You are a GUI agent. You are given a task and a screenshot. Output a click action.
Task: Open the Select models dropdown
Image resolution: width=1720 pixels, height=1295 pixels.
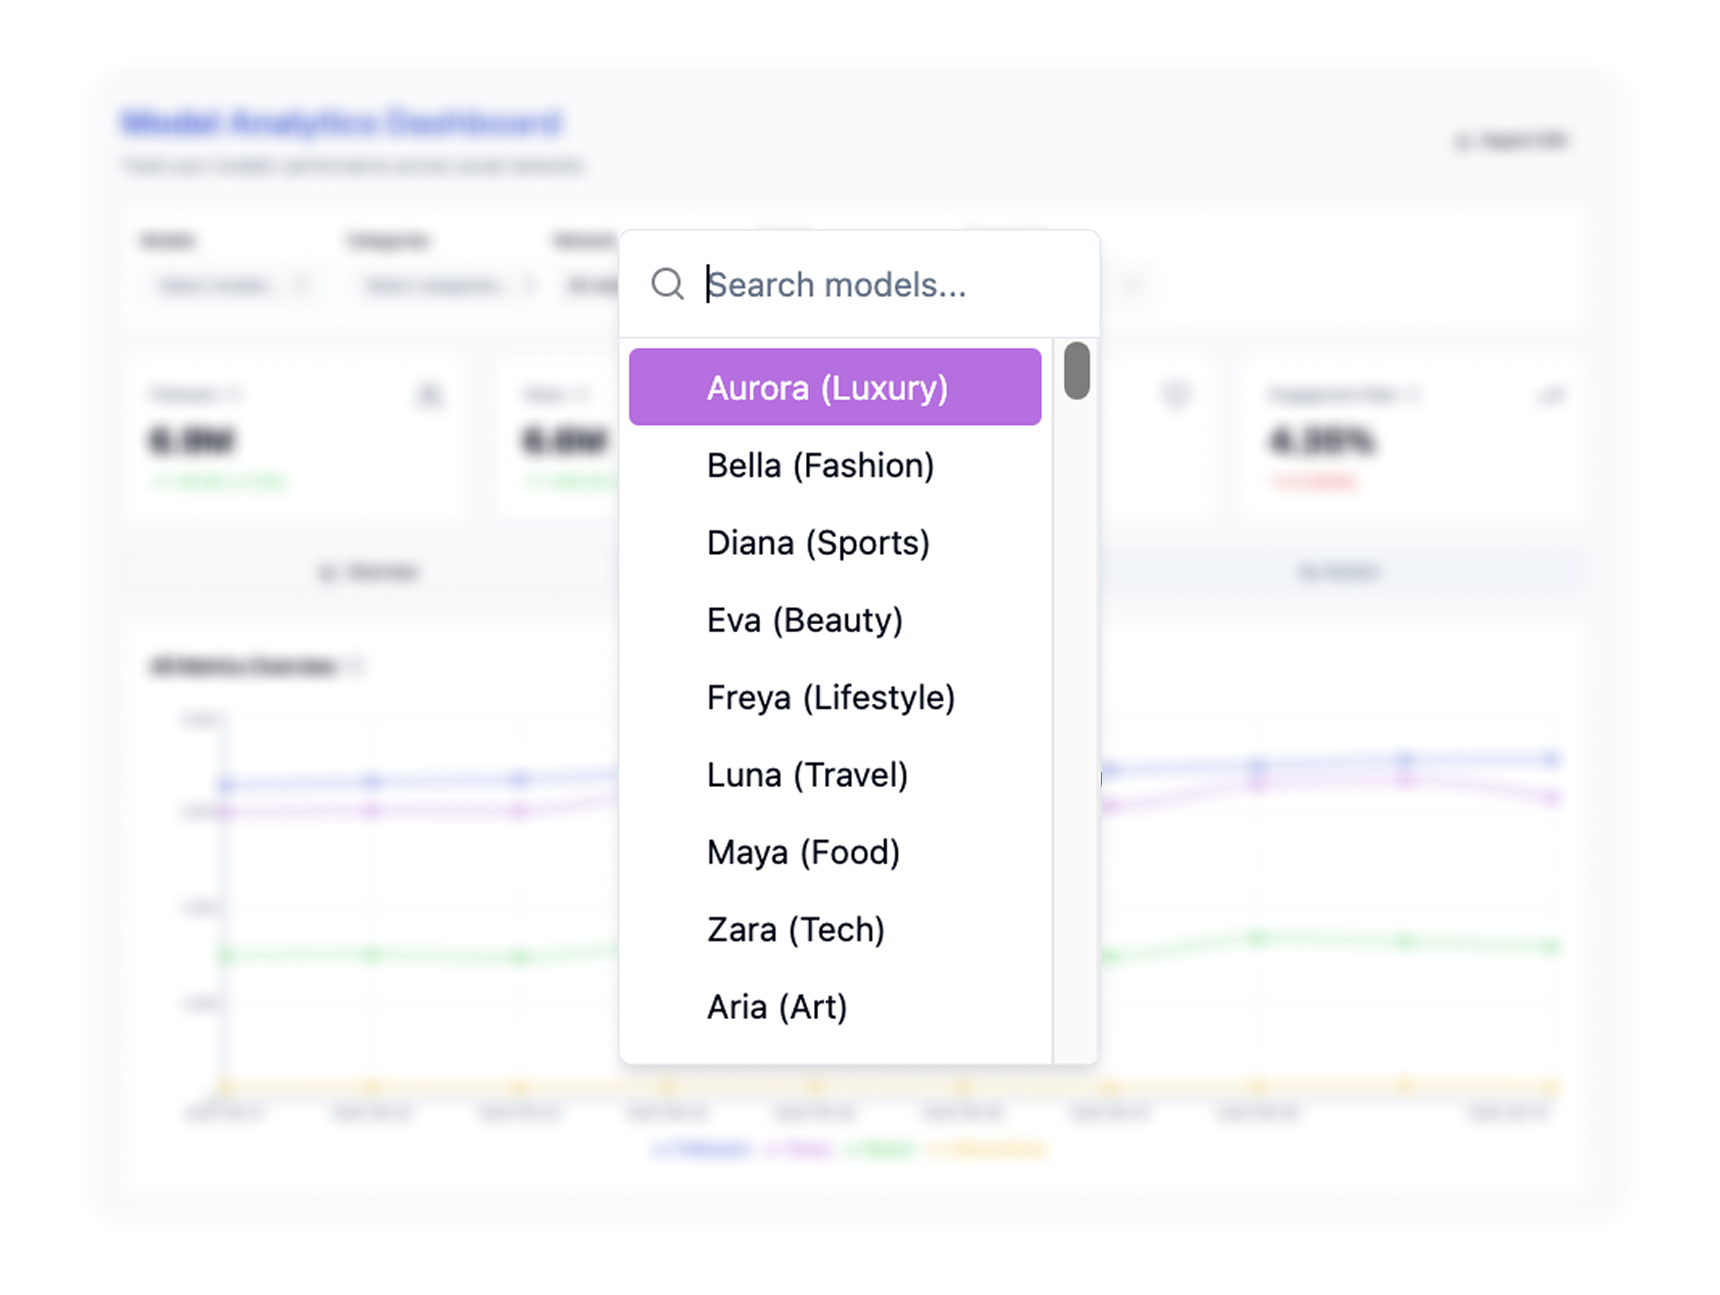(232, 285)
